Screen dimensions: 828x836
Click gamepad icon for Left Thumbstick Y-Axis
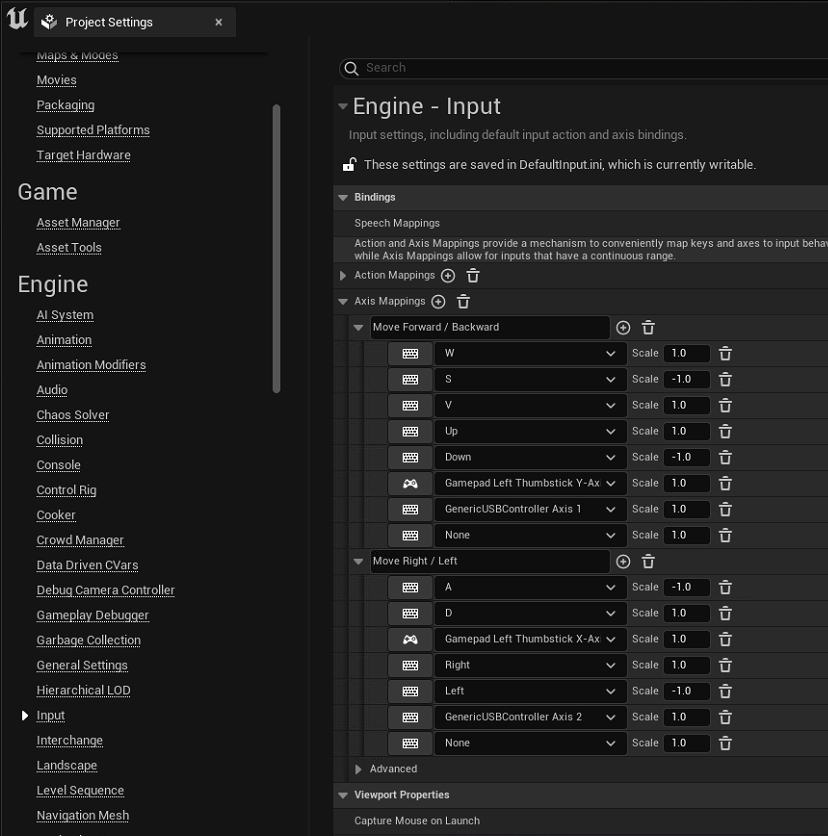point(410,484)
